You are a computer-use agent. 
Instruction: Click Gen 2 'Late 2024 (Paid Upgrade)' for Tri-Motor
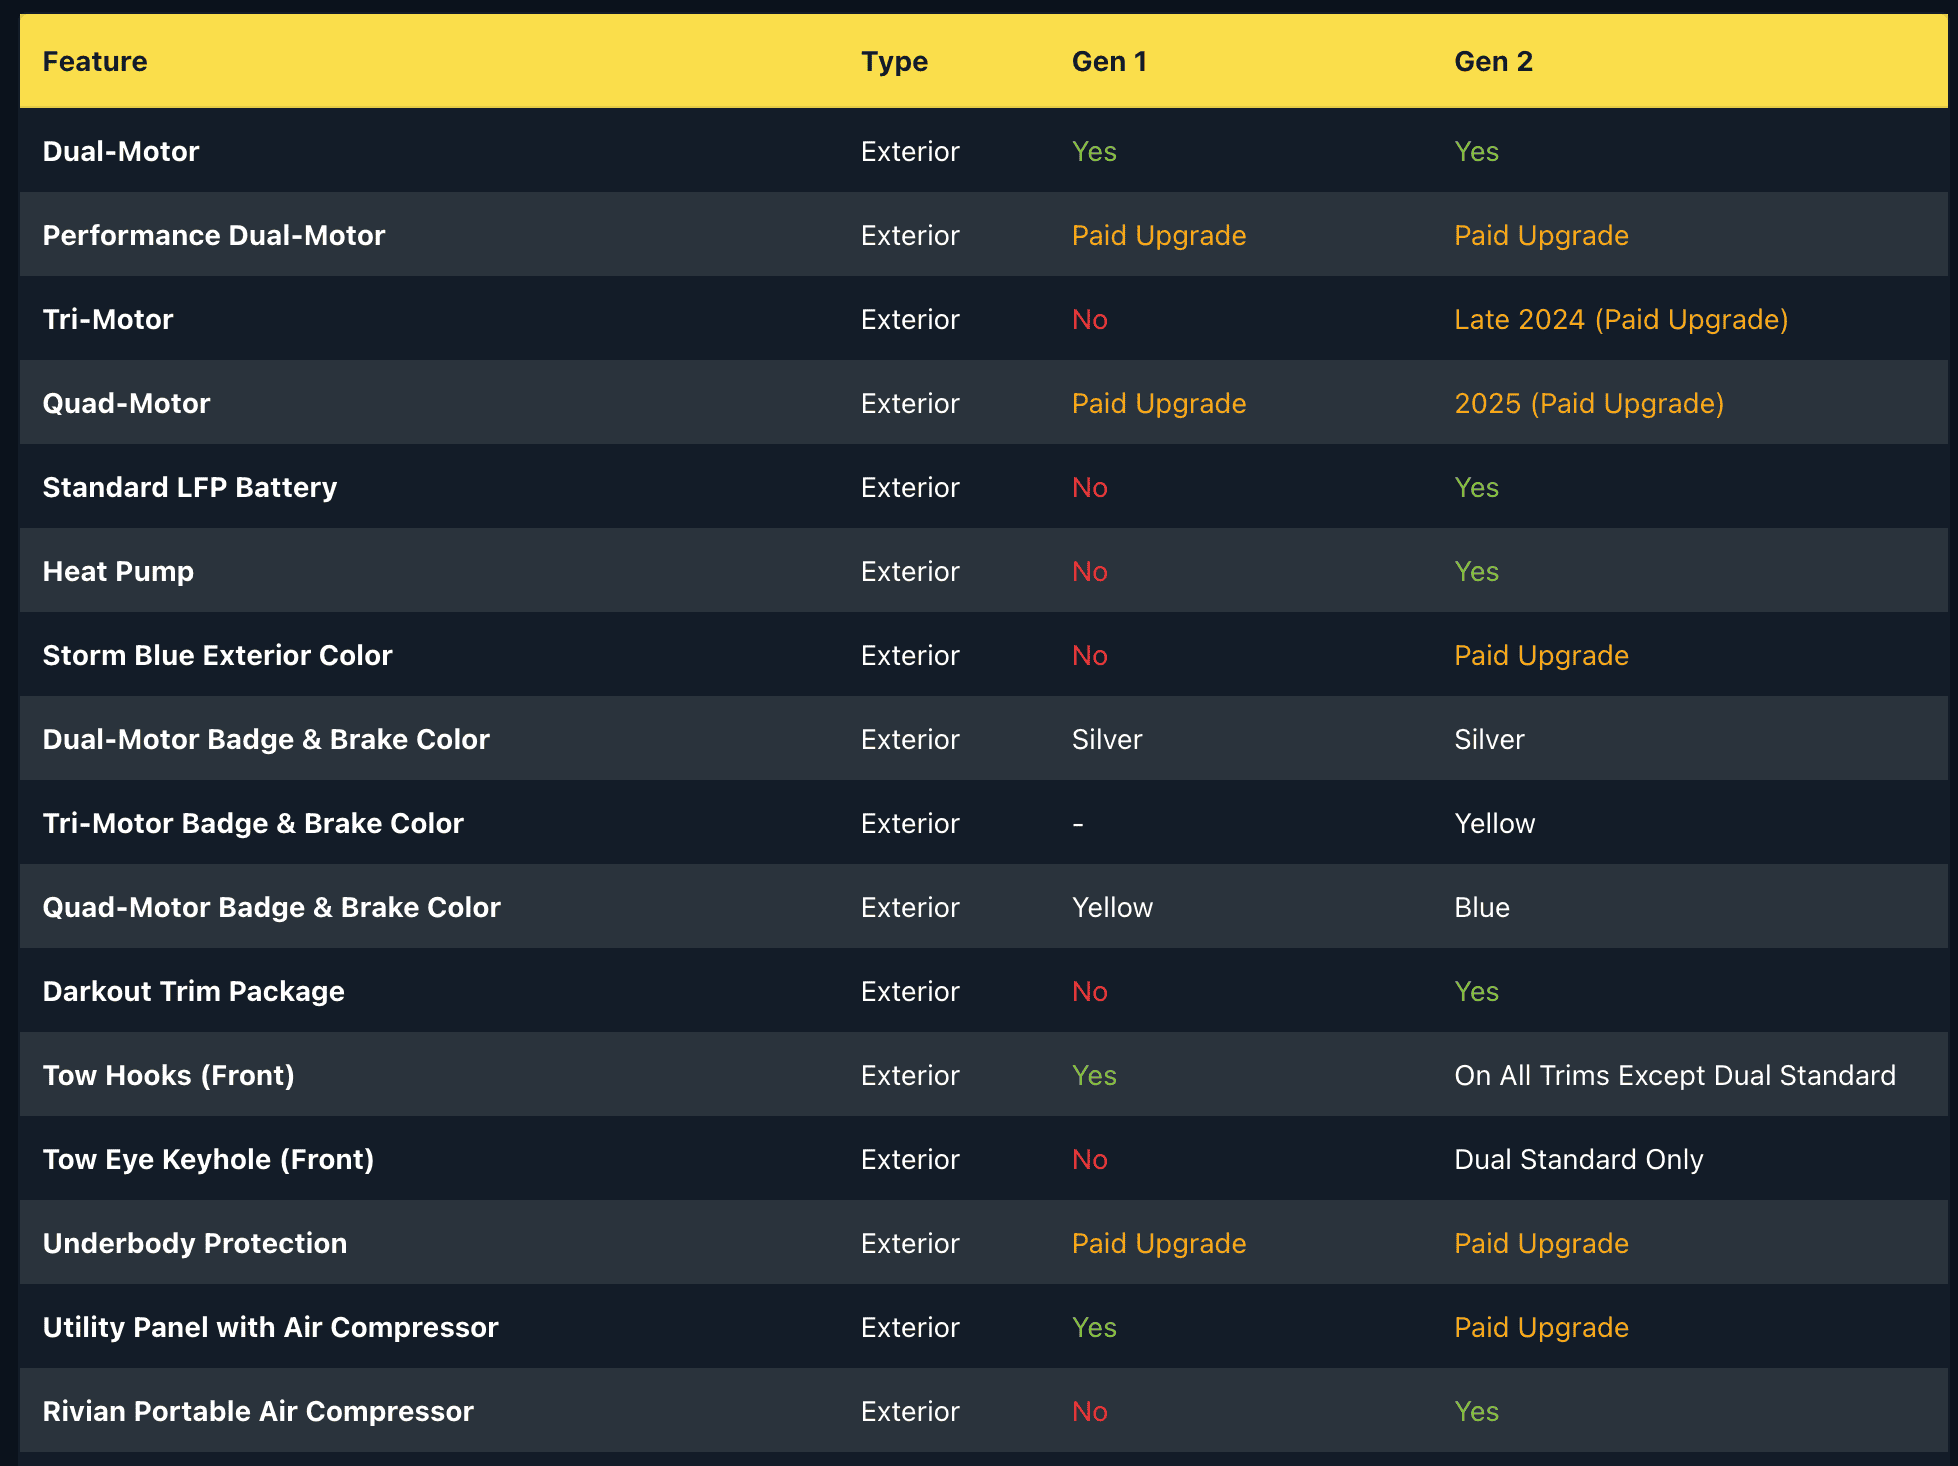point(1621,319)
